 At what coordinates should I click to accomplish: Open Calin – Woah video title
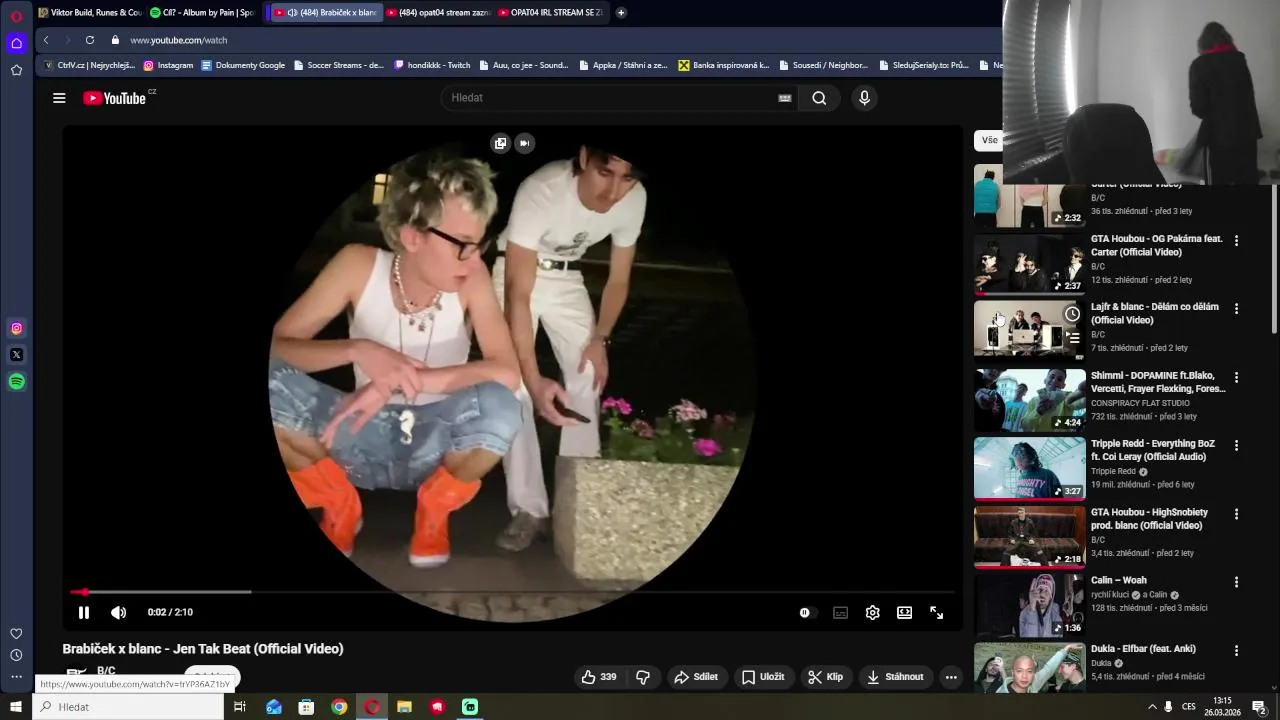[1118, 580]
